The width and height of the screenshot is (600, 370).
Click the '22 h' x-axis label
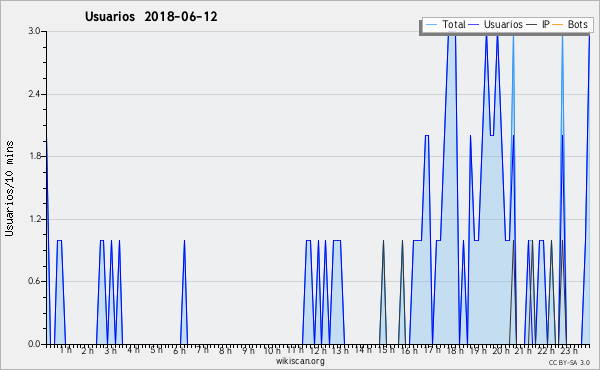546,350
